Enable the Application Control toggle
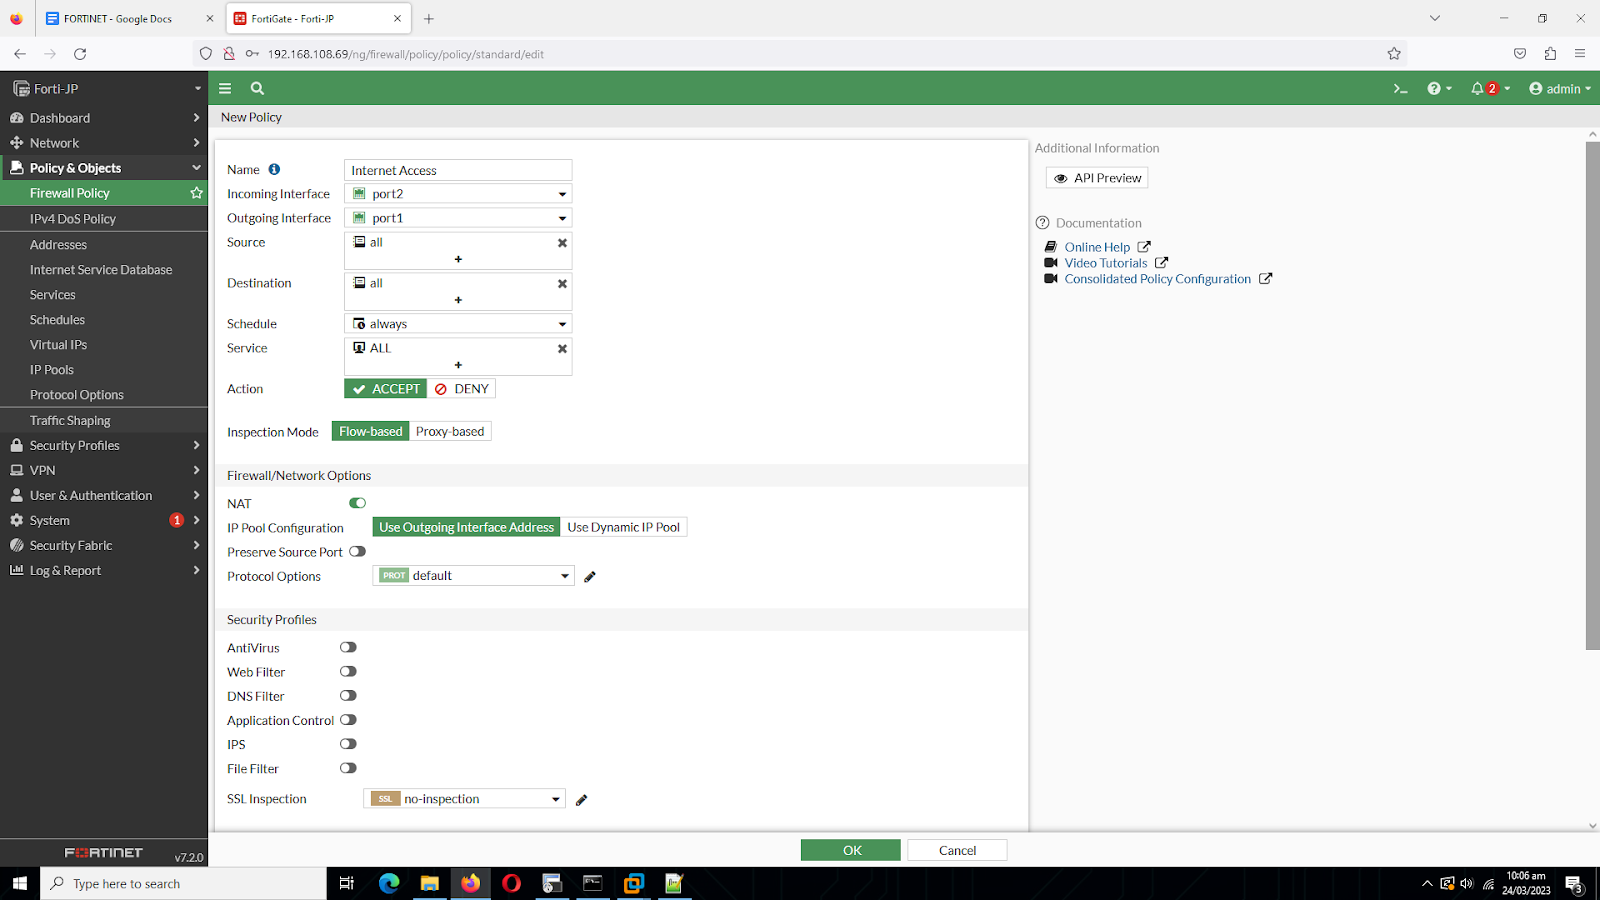 click(348, 719)
